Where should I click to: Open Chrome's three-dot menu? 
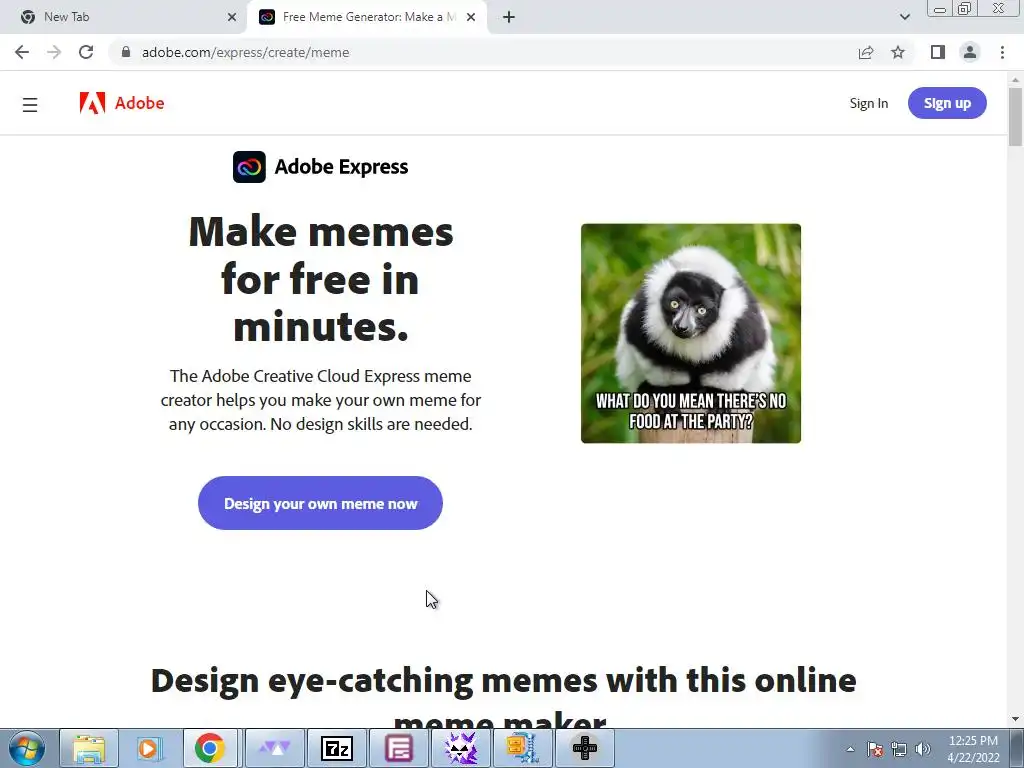click(1002, 52)
